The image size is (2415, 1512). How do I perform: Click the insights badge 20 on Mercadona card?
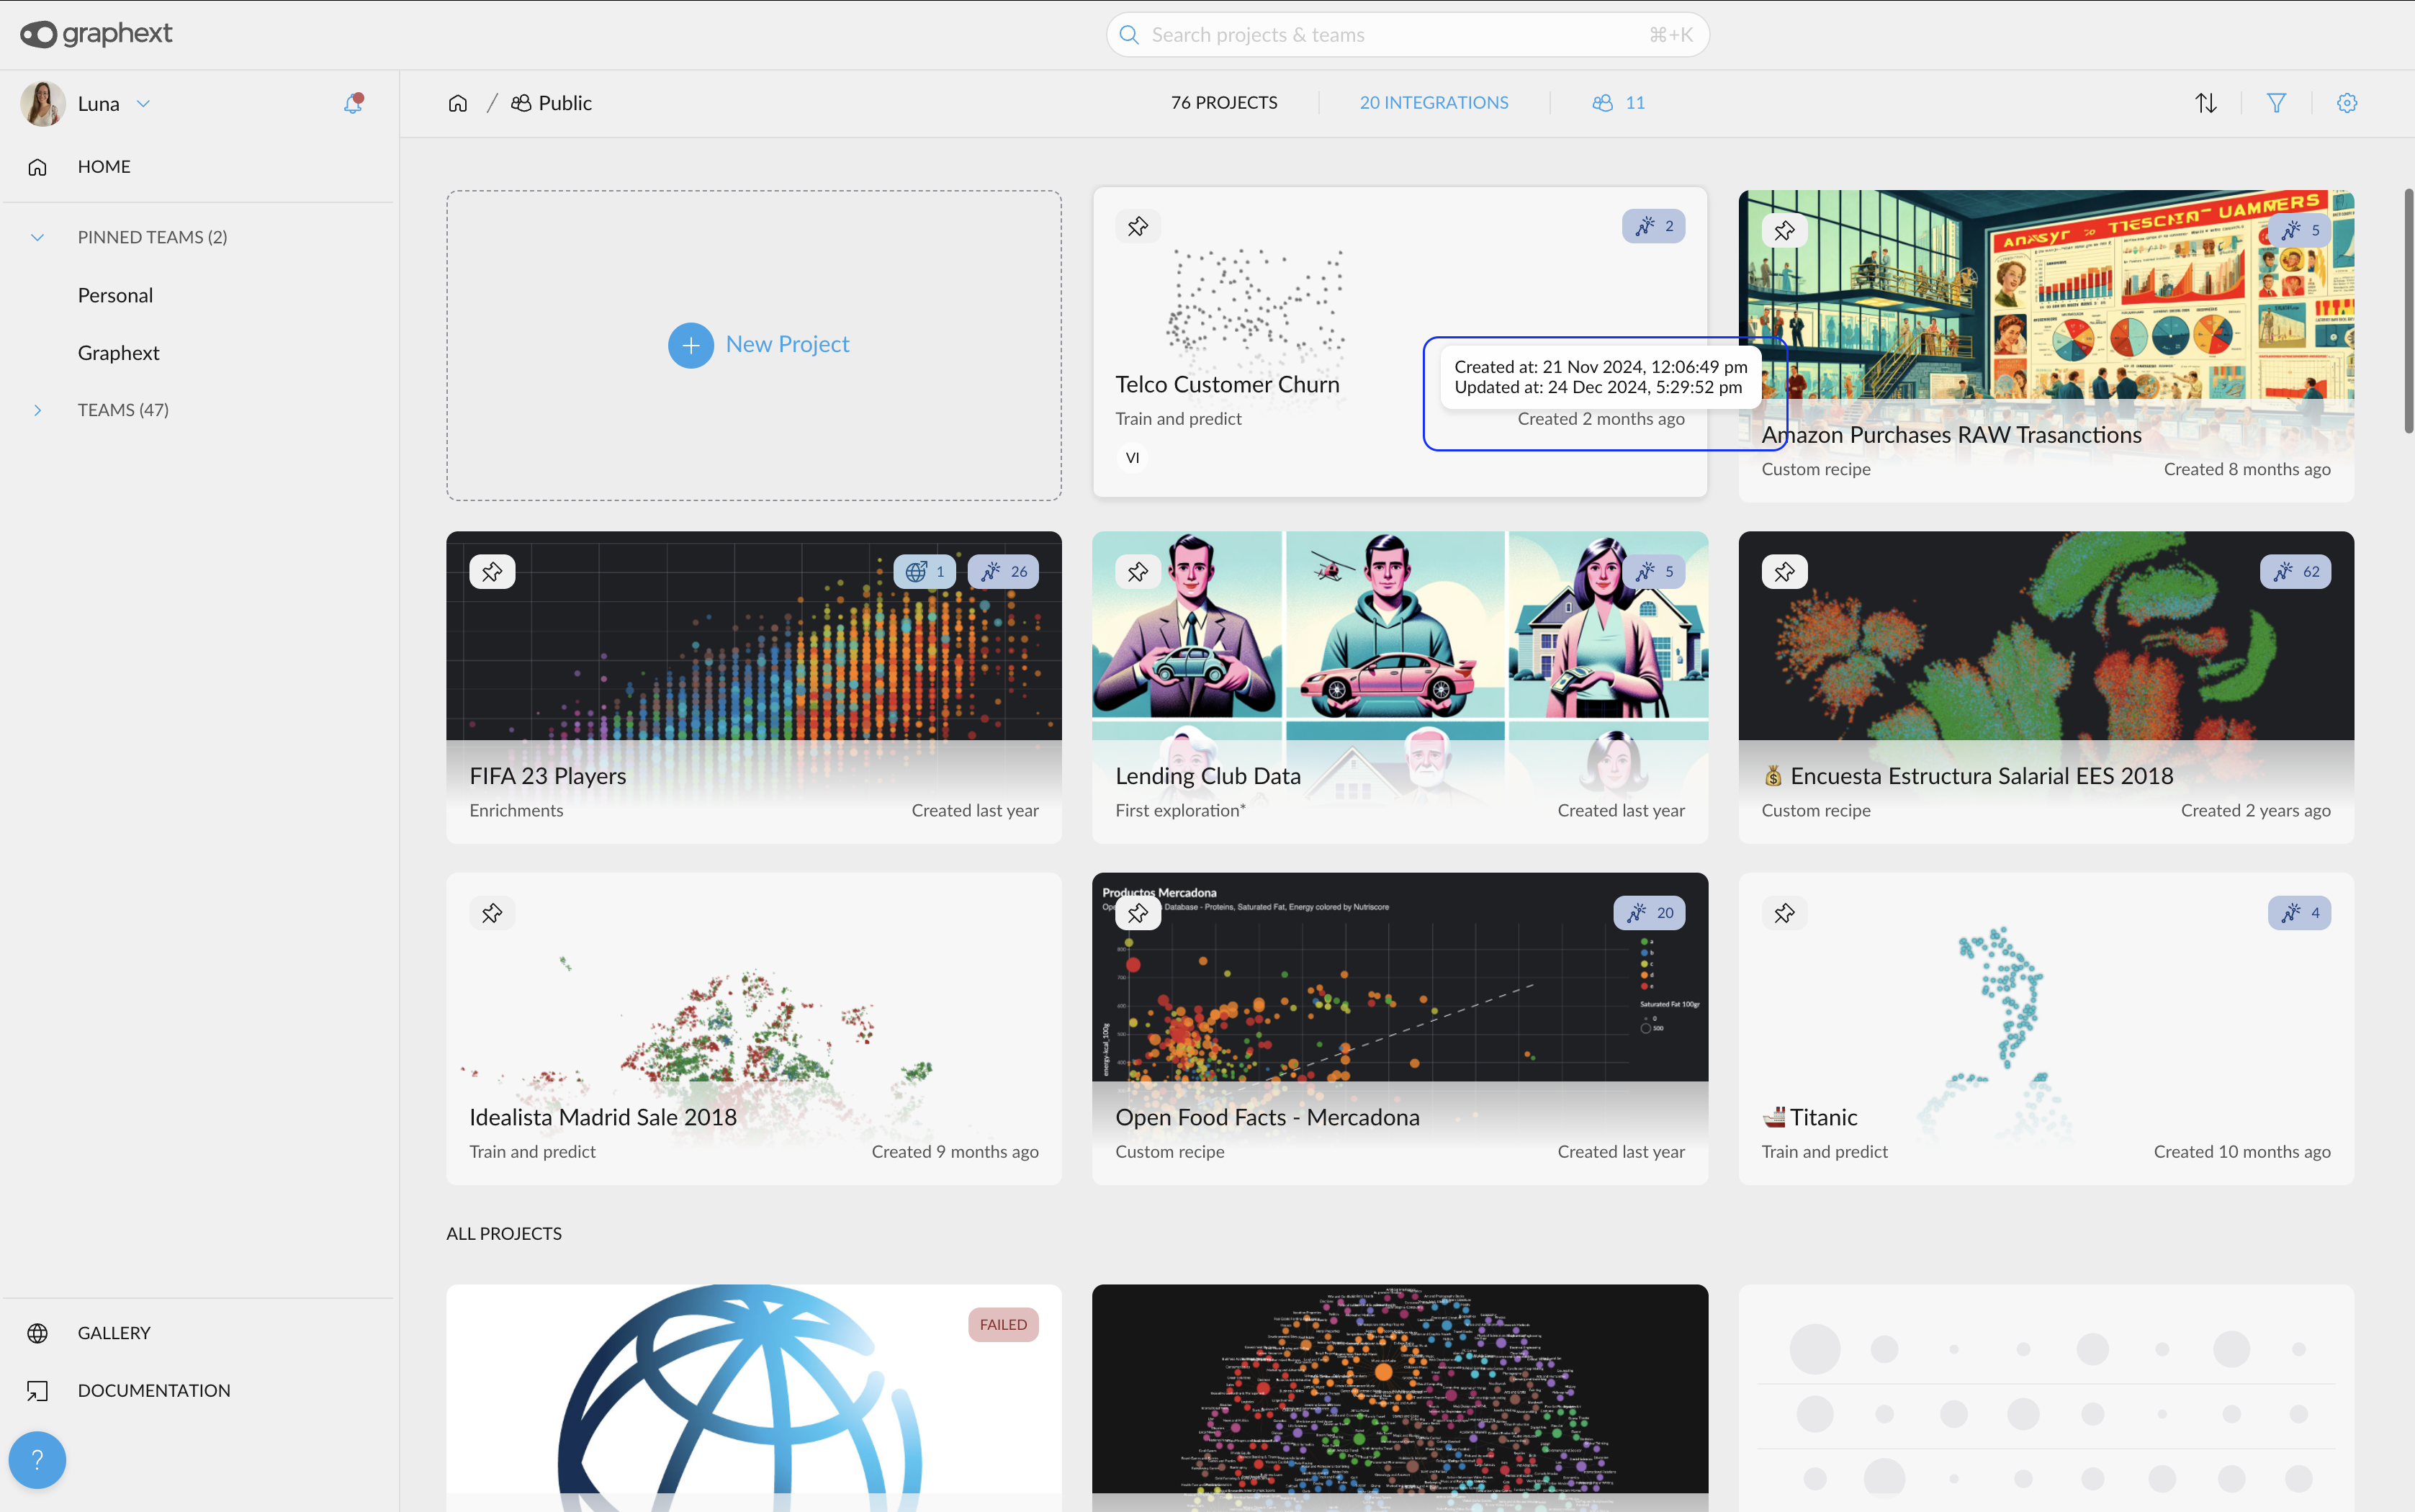(1650, 913)
